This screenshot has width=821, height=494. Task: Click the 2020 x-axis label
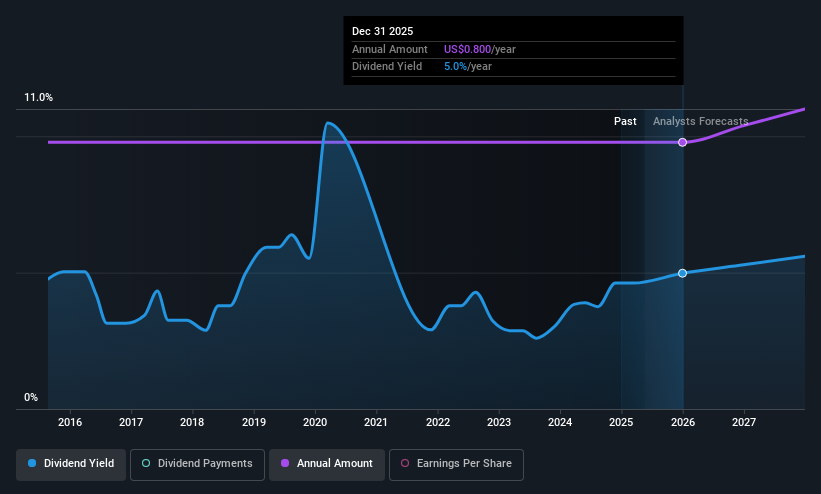[x=315, y=422]
